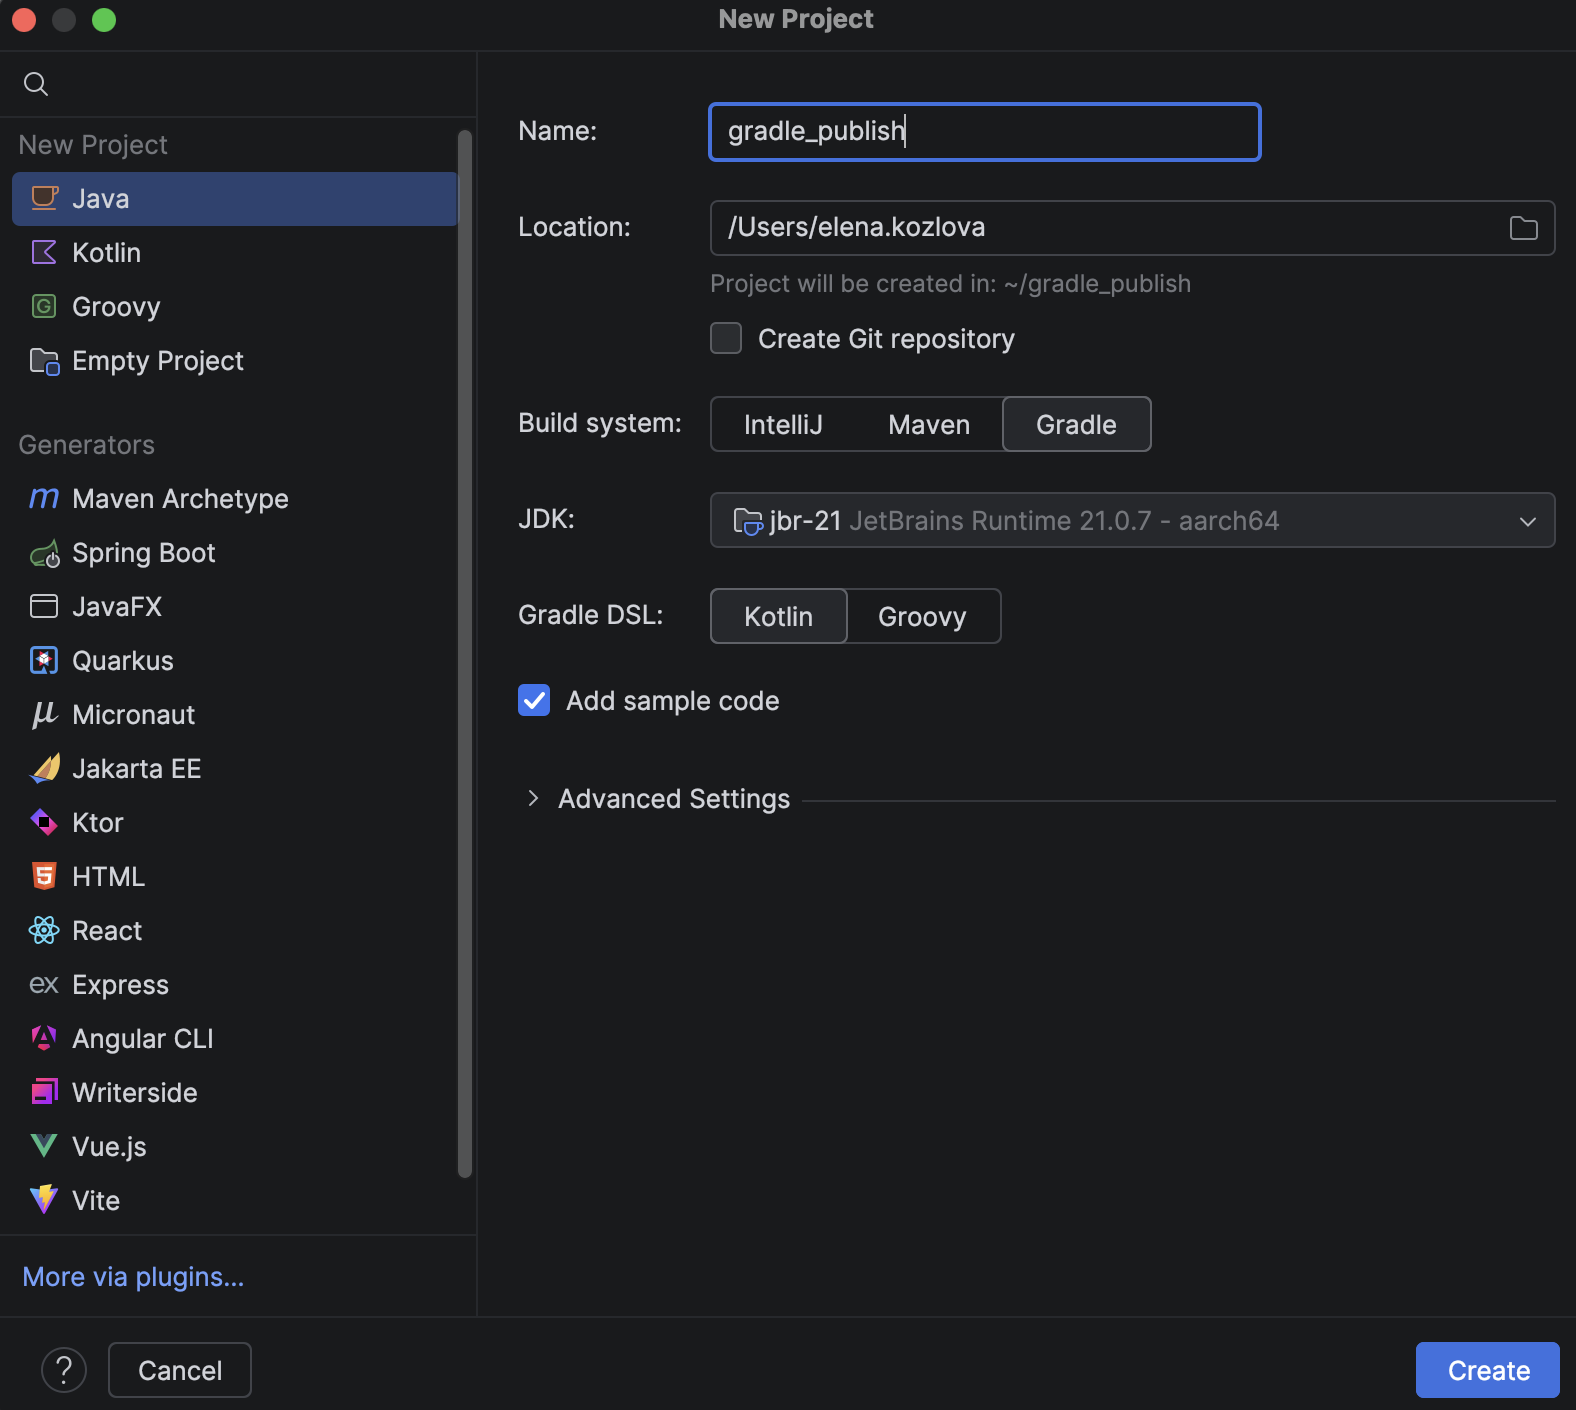
Task: Enable Create Git repository checkbox
Action: 726,338
